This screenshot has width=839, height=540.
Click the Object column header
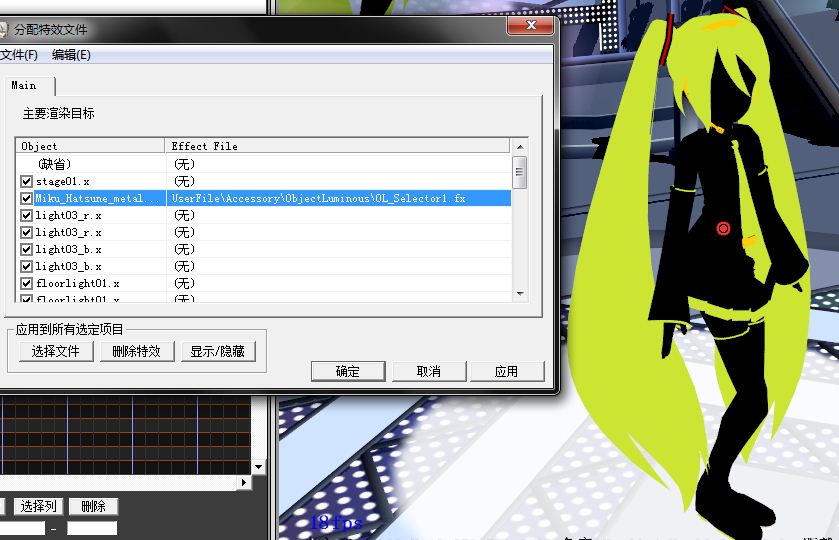click(x=90, y=146)
